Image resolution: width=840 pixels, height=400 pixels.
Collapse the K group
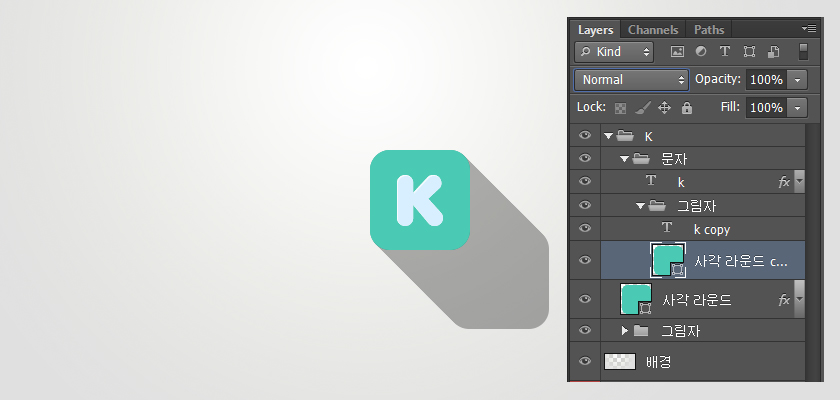(x=608, y=136)
